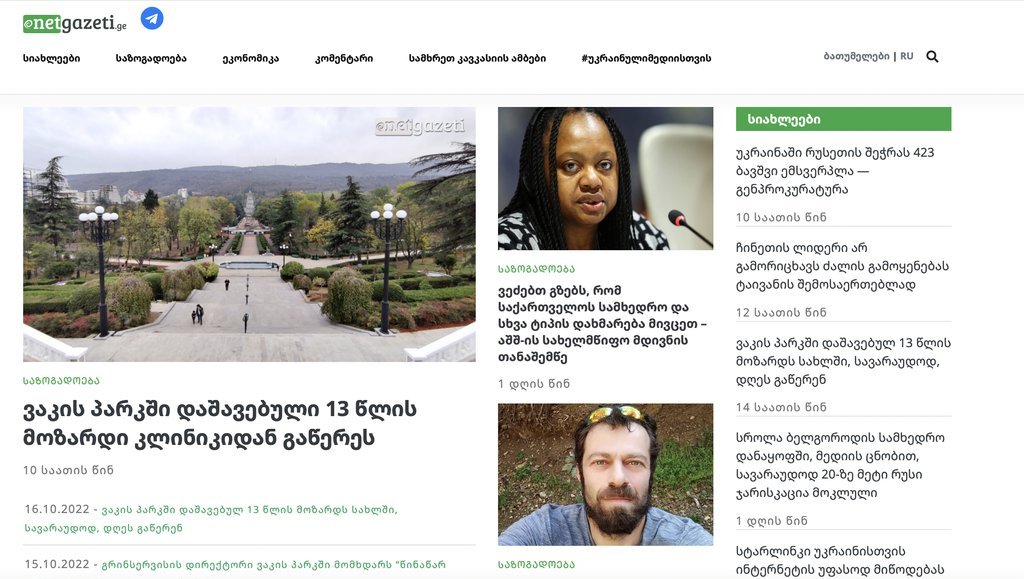The image size is (1024, 579).
Task: Switch language to RU
Action: click(x=906, y=56)
